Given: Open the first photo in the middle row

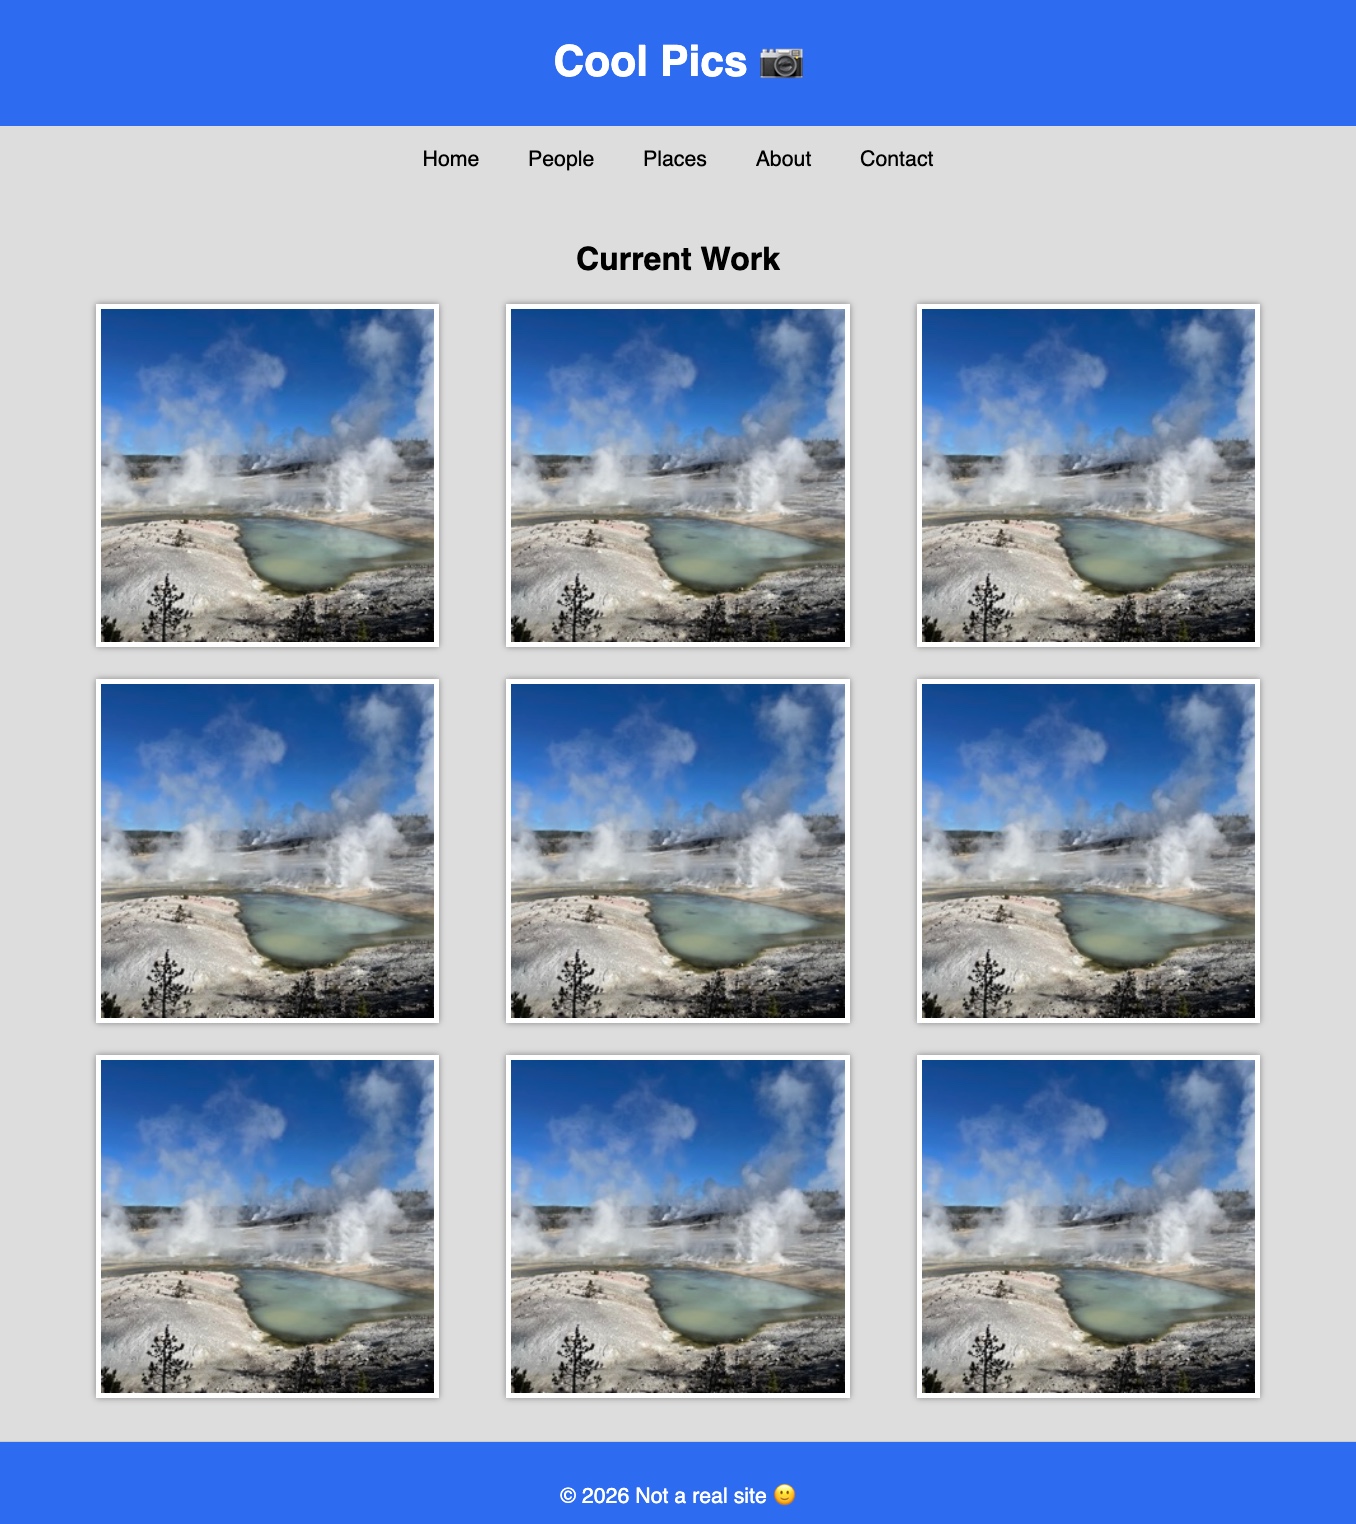Looking at the screenshot, I should coord(267,851).
